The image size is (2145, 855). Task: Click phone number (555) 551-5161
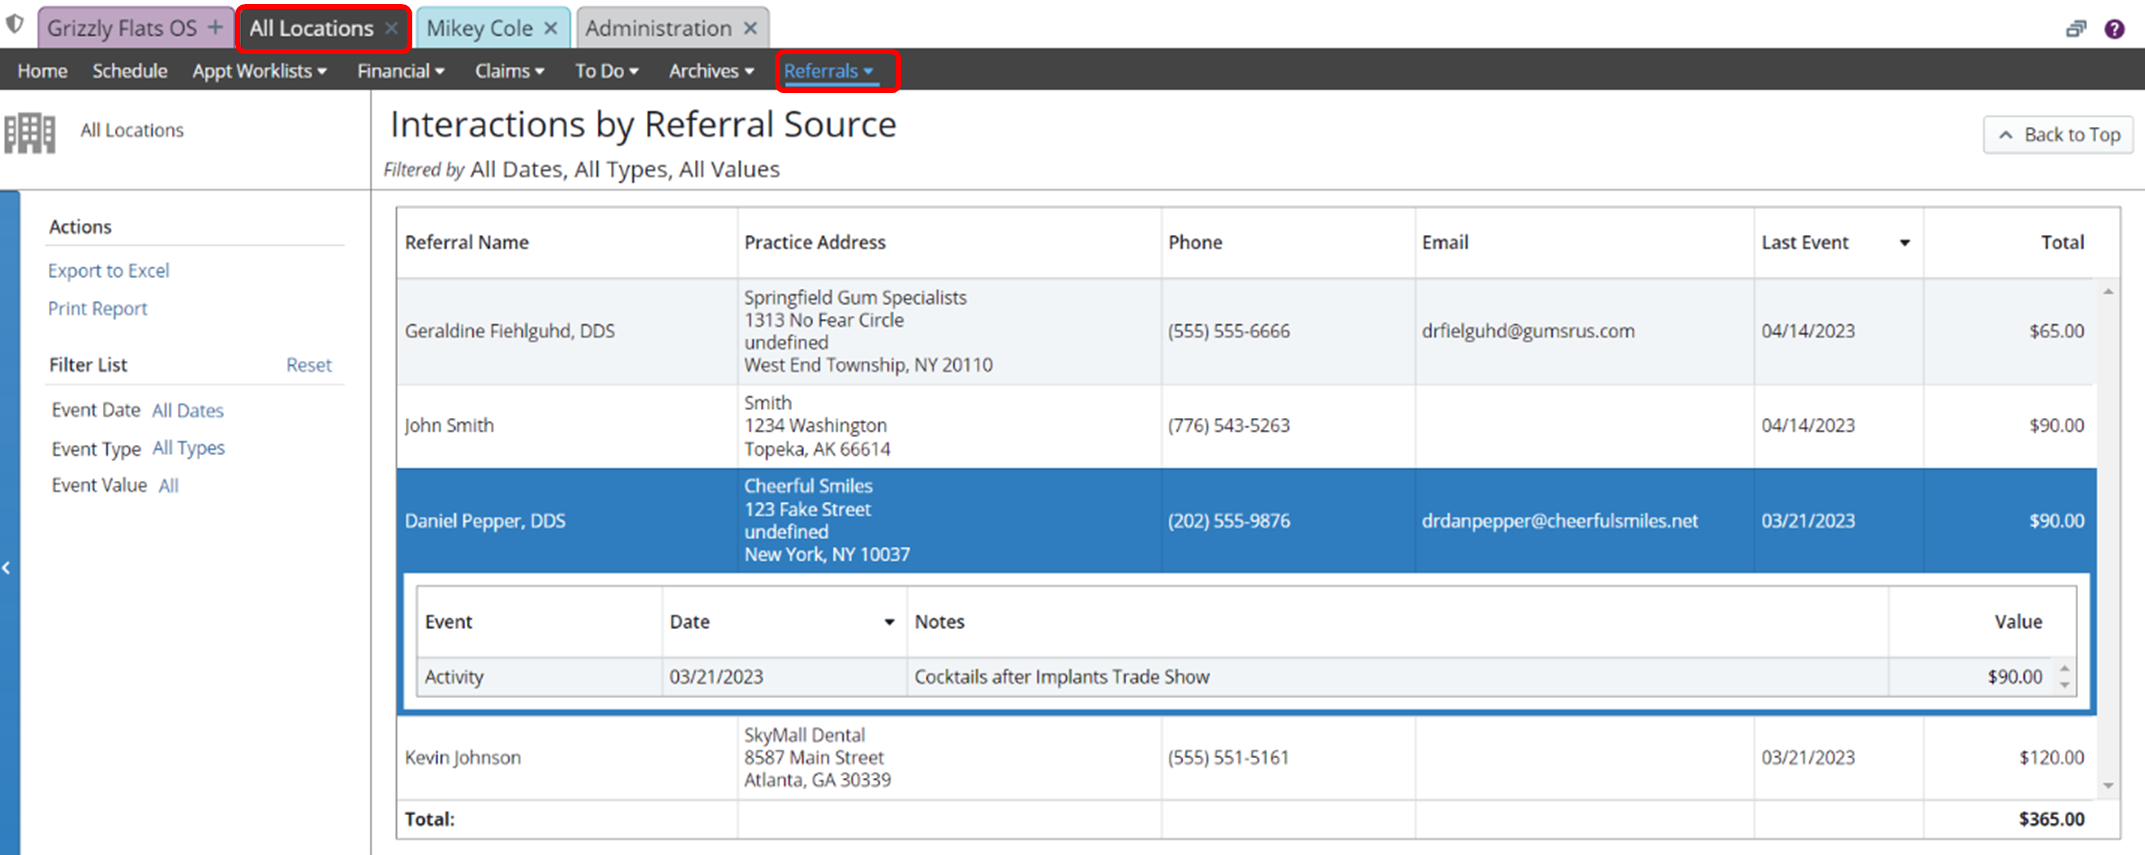coord(1228,757)
